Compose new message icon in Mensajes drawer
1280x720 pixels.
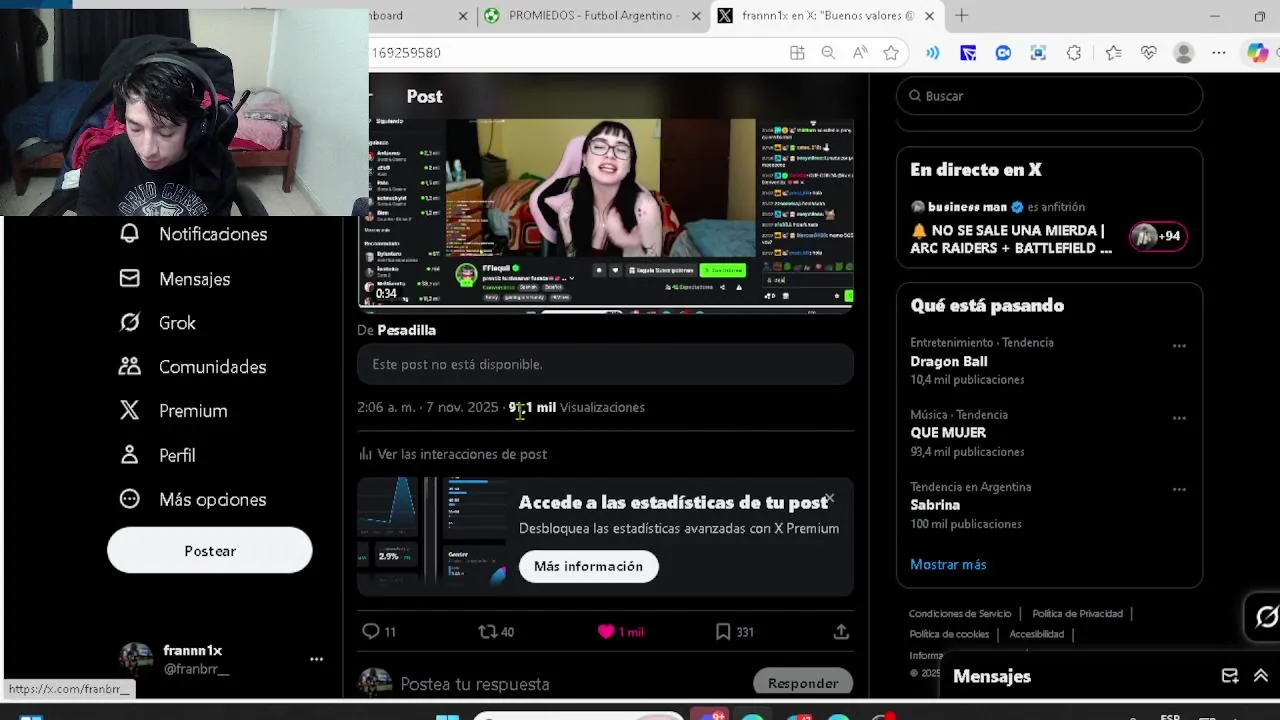tap(1230, 676)
